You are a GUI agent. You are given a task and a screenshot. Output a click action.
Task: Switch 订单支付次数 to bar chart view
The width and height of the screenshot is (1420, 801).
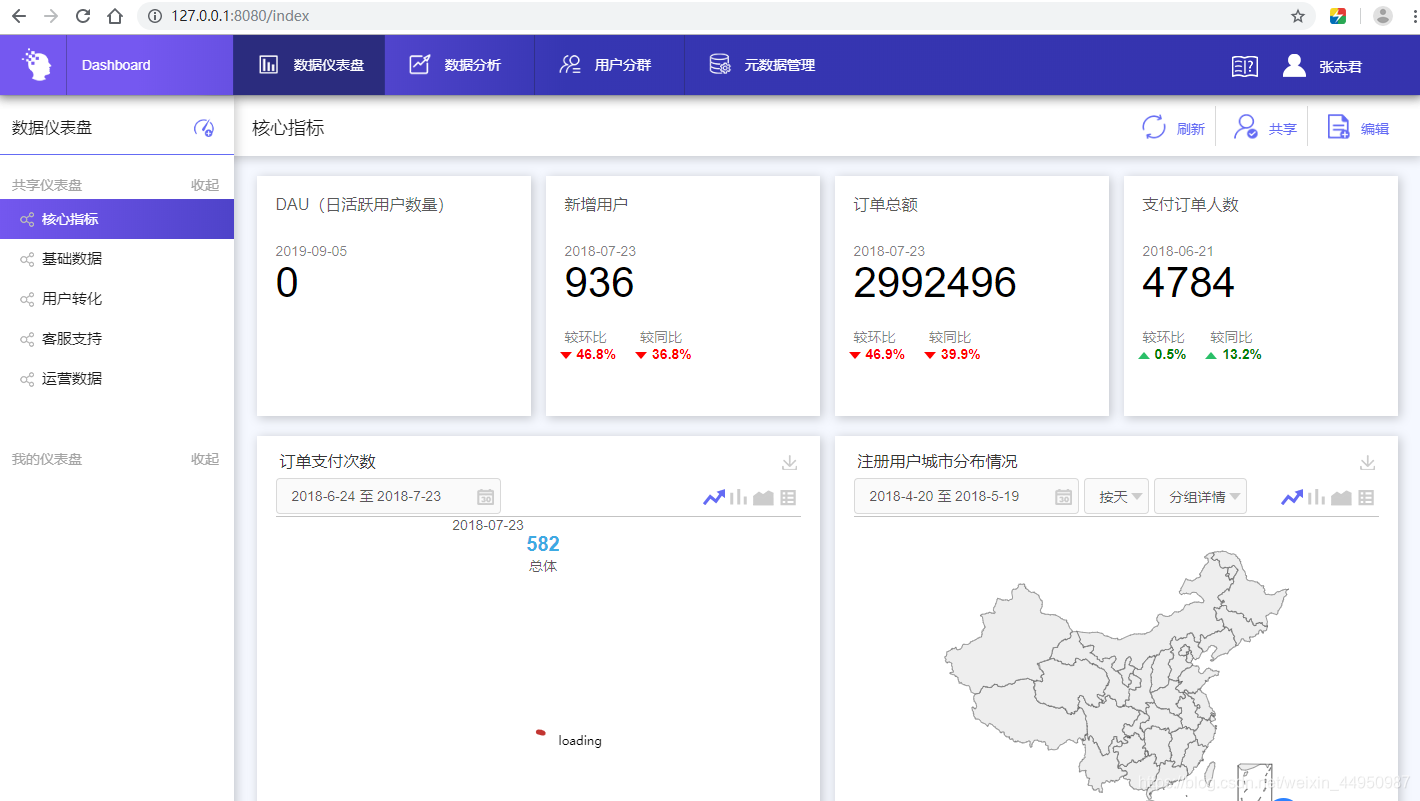click(739, 497)
